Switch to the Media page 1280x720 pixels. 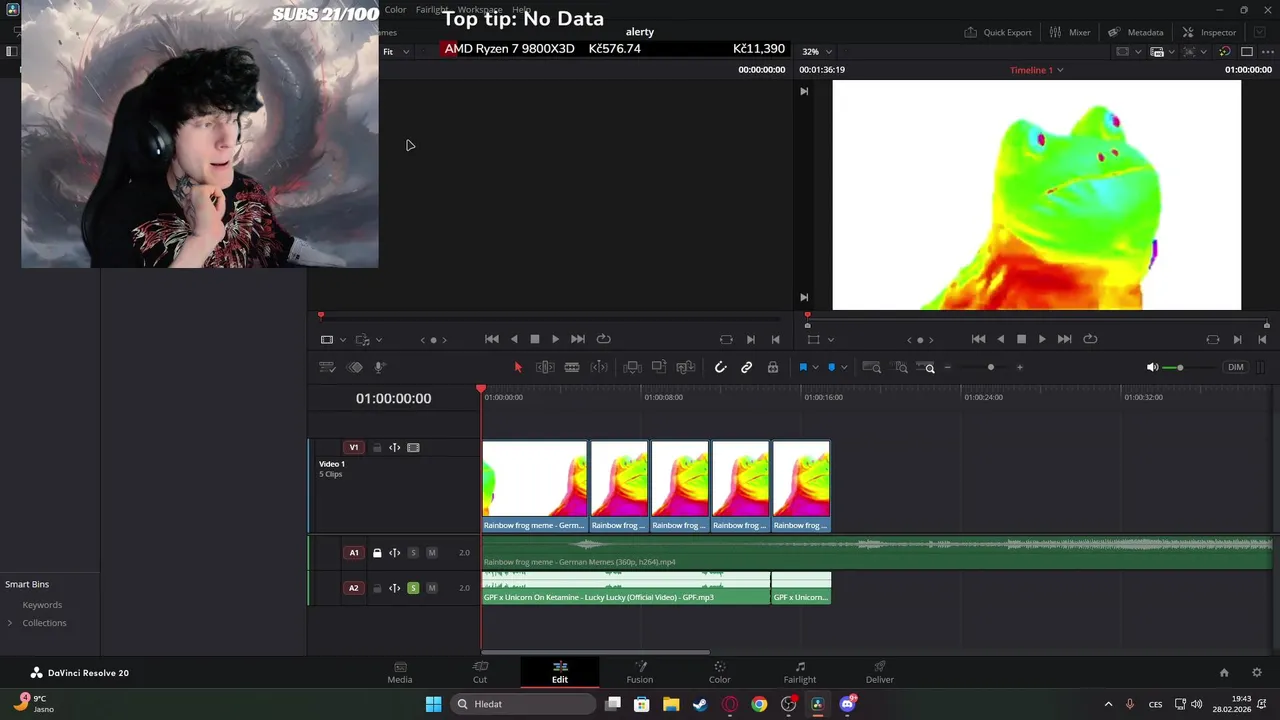pyautogui.click(x=400, y=672)
